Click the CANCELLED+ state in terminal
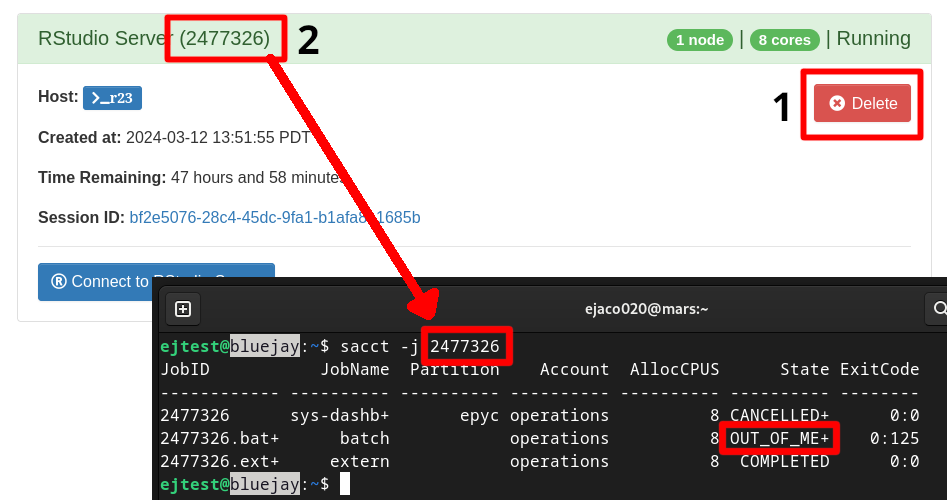The image size is (947, 500). click(779, 415)
